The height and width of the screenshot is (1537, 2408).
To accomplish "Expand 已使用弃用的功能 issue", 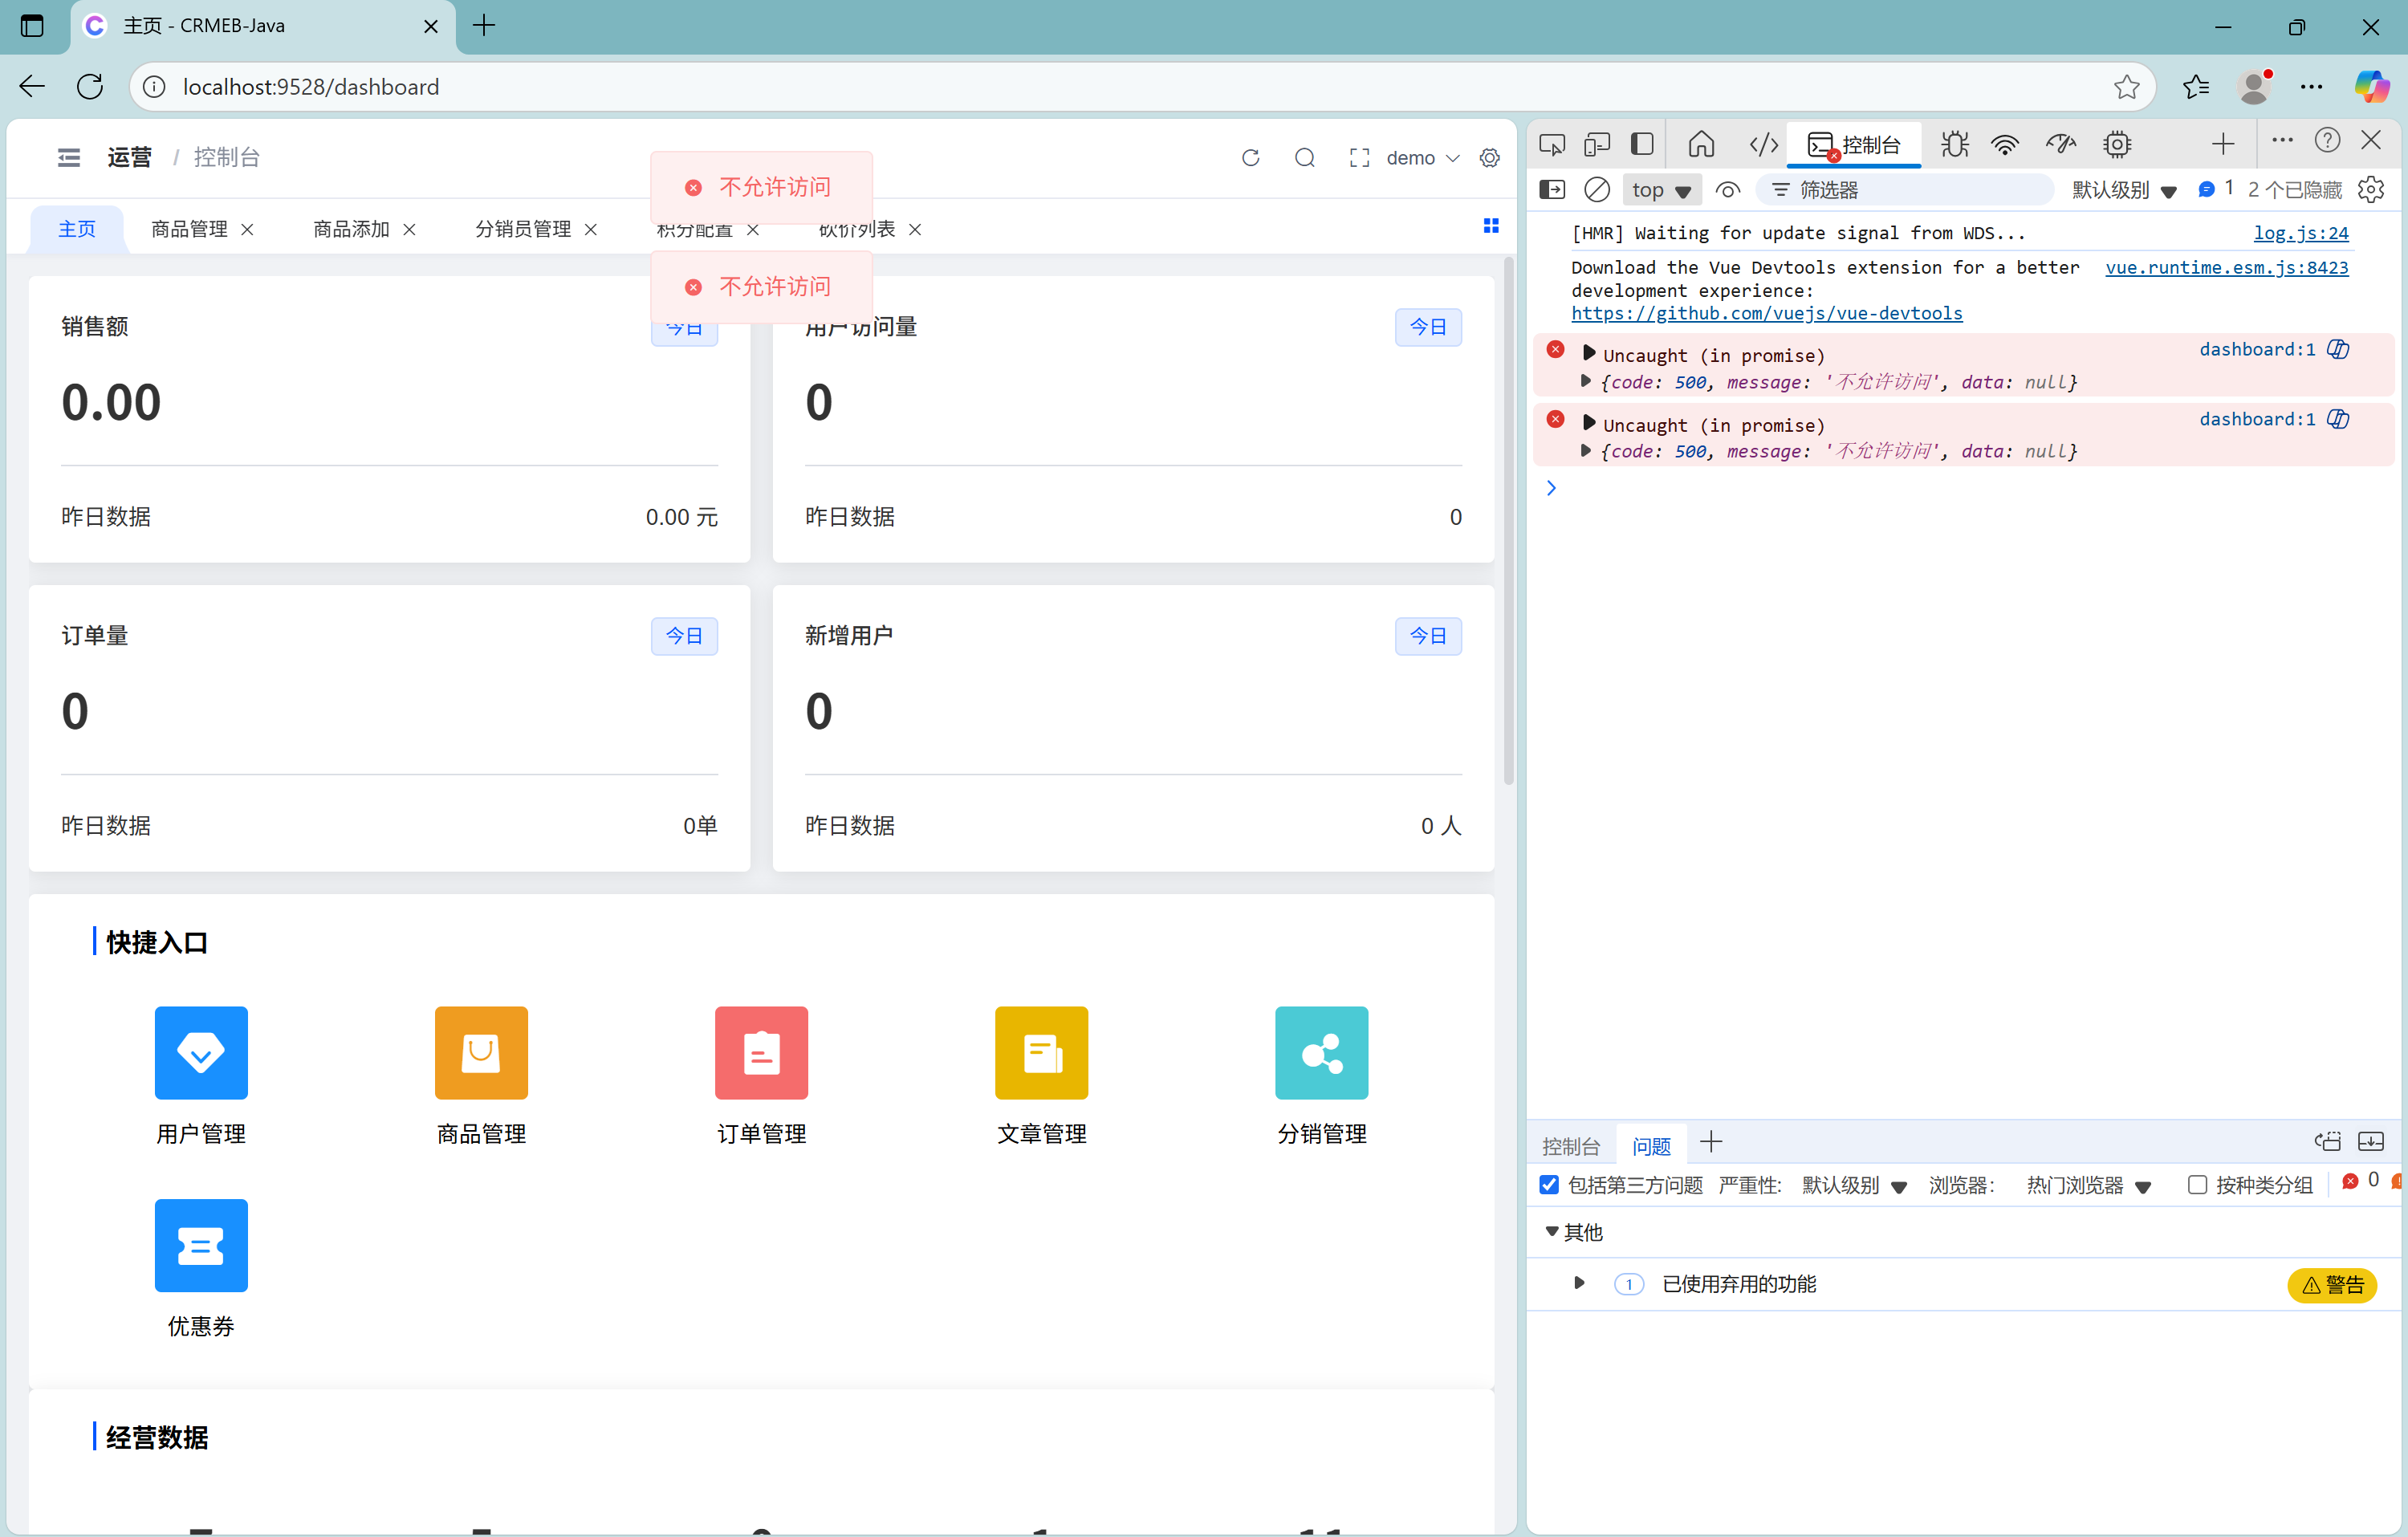I will 1579,1283.
